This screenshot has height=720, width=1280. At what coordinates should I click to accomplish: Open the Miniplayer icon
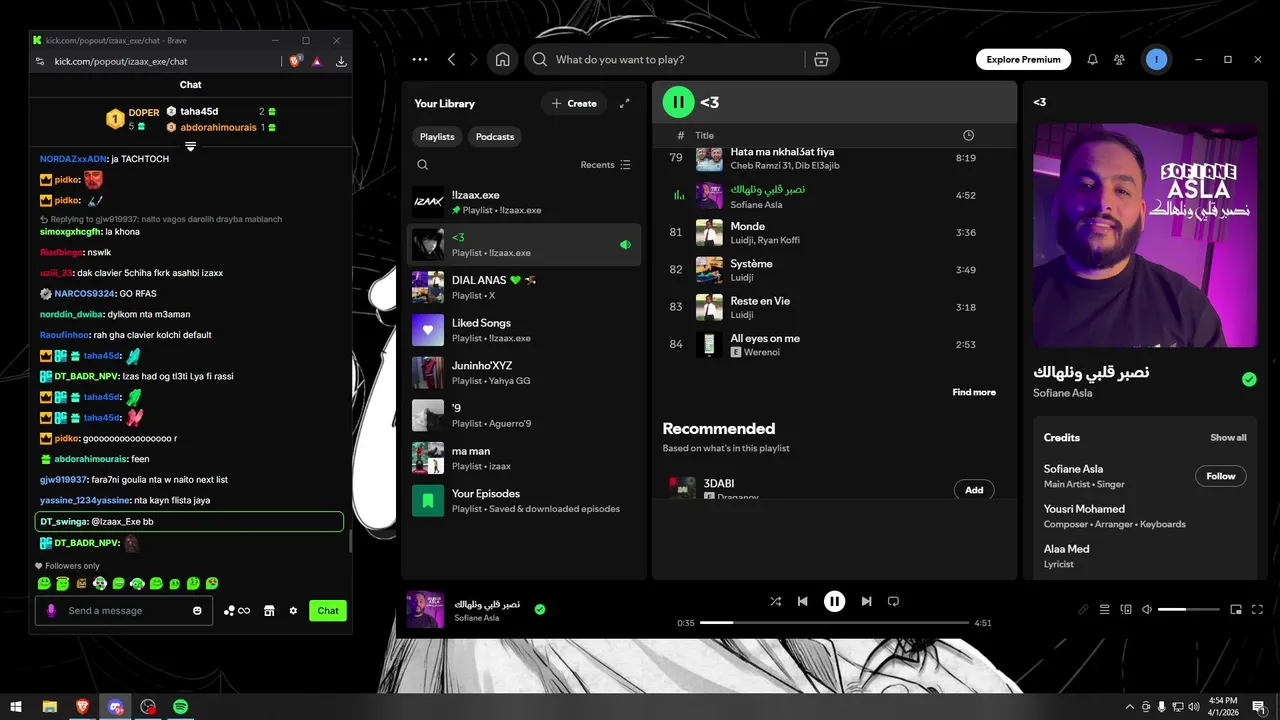coord(1236,609)
